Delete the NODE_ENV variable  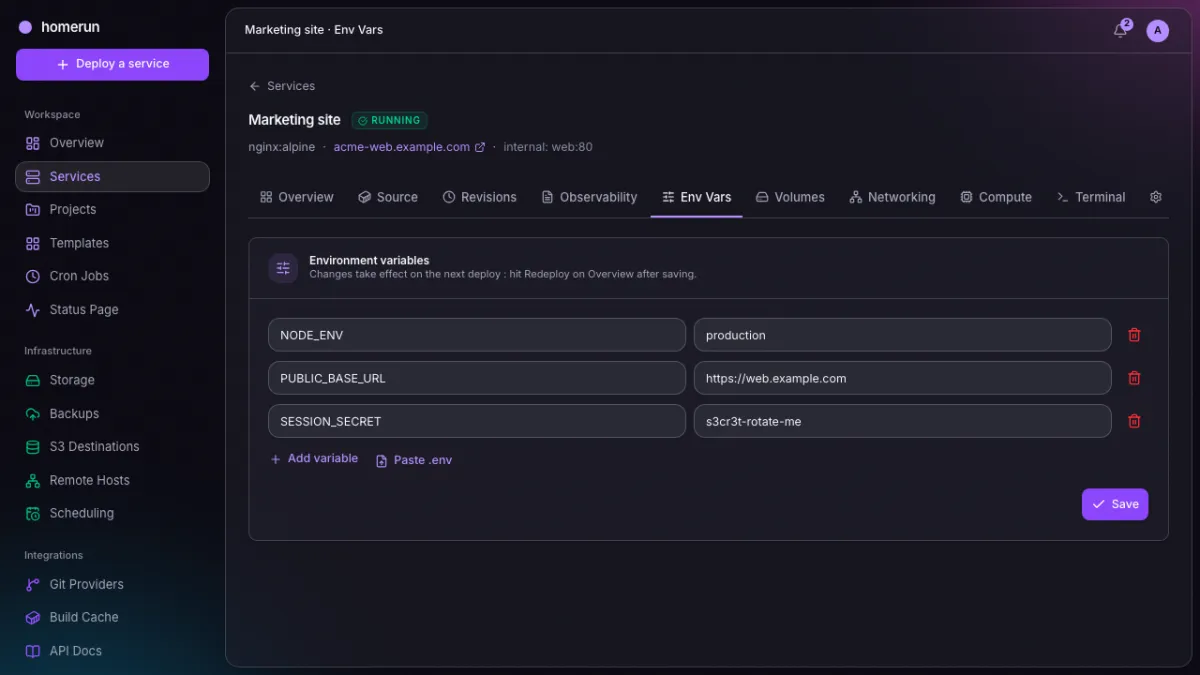tap(1134, 335)
